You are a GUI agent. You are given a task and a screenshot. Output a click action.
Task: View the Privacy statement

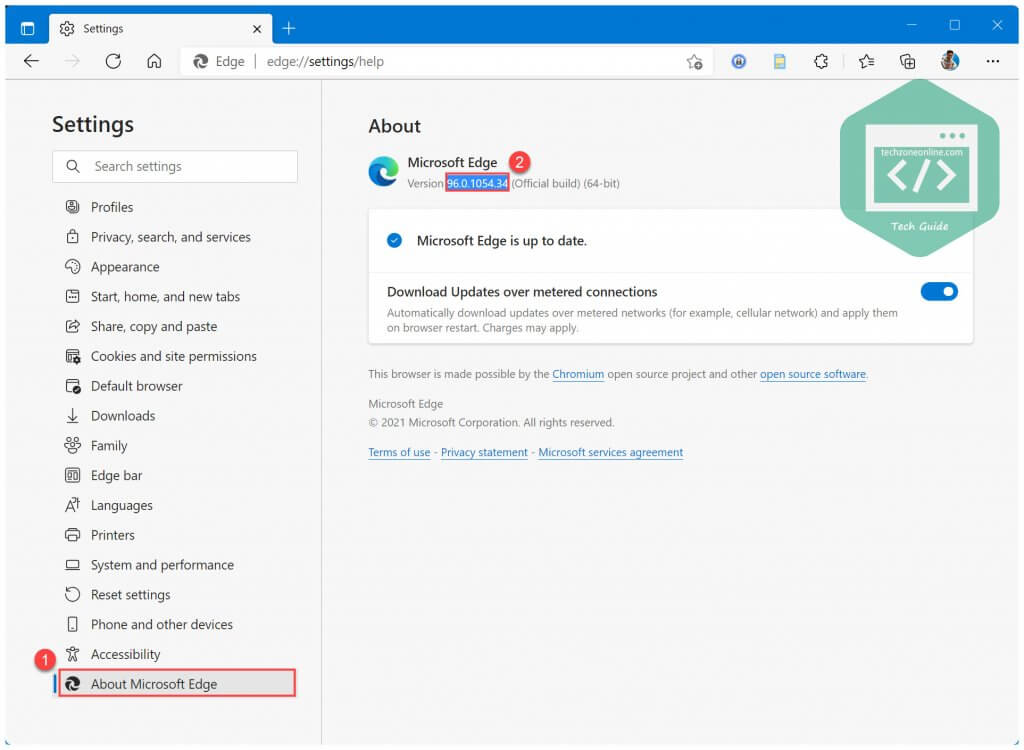coord(484,452)
